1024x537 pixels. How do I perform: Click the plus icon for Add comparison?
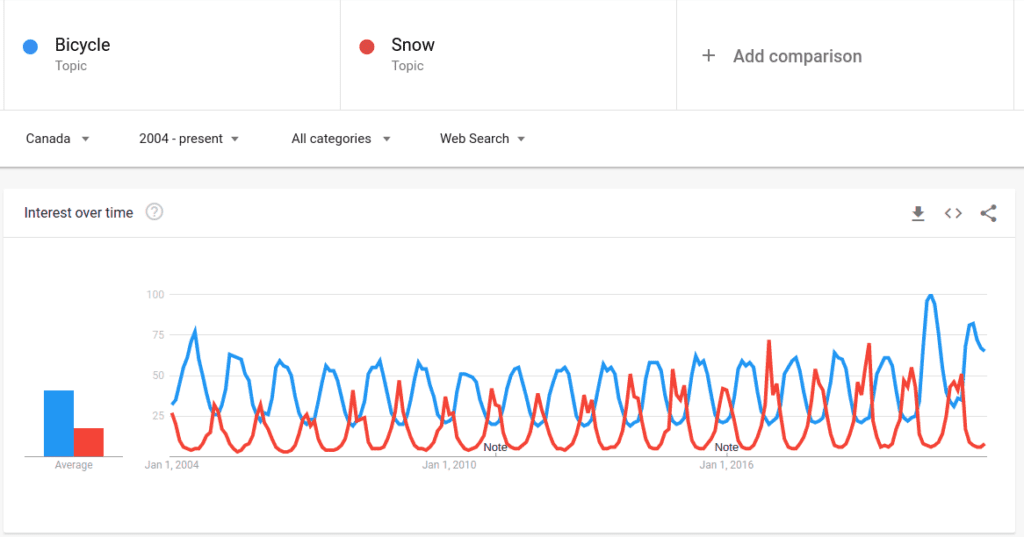(x=708, y=56)
